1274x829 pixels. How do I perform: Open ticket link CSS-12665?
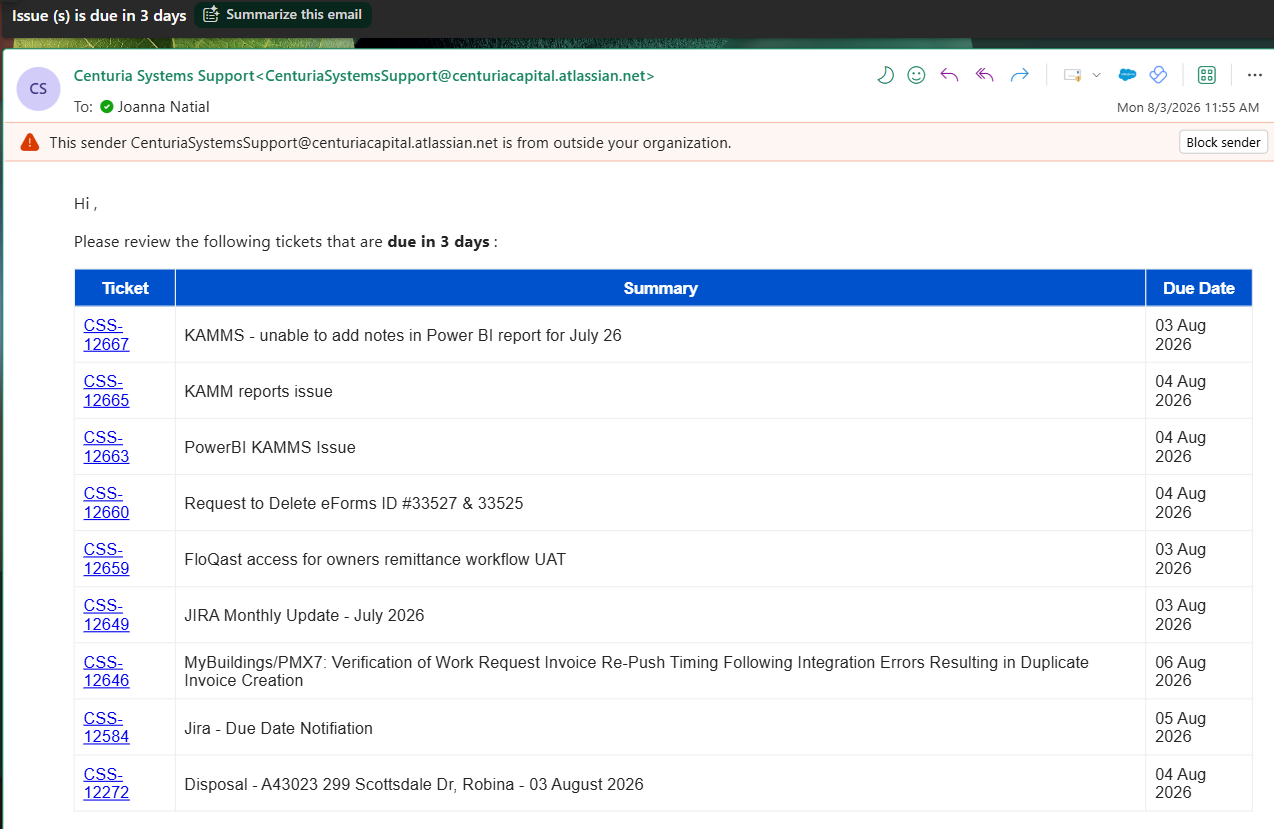point(106,391)
